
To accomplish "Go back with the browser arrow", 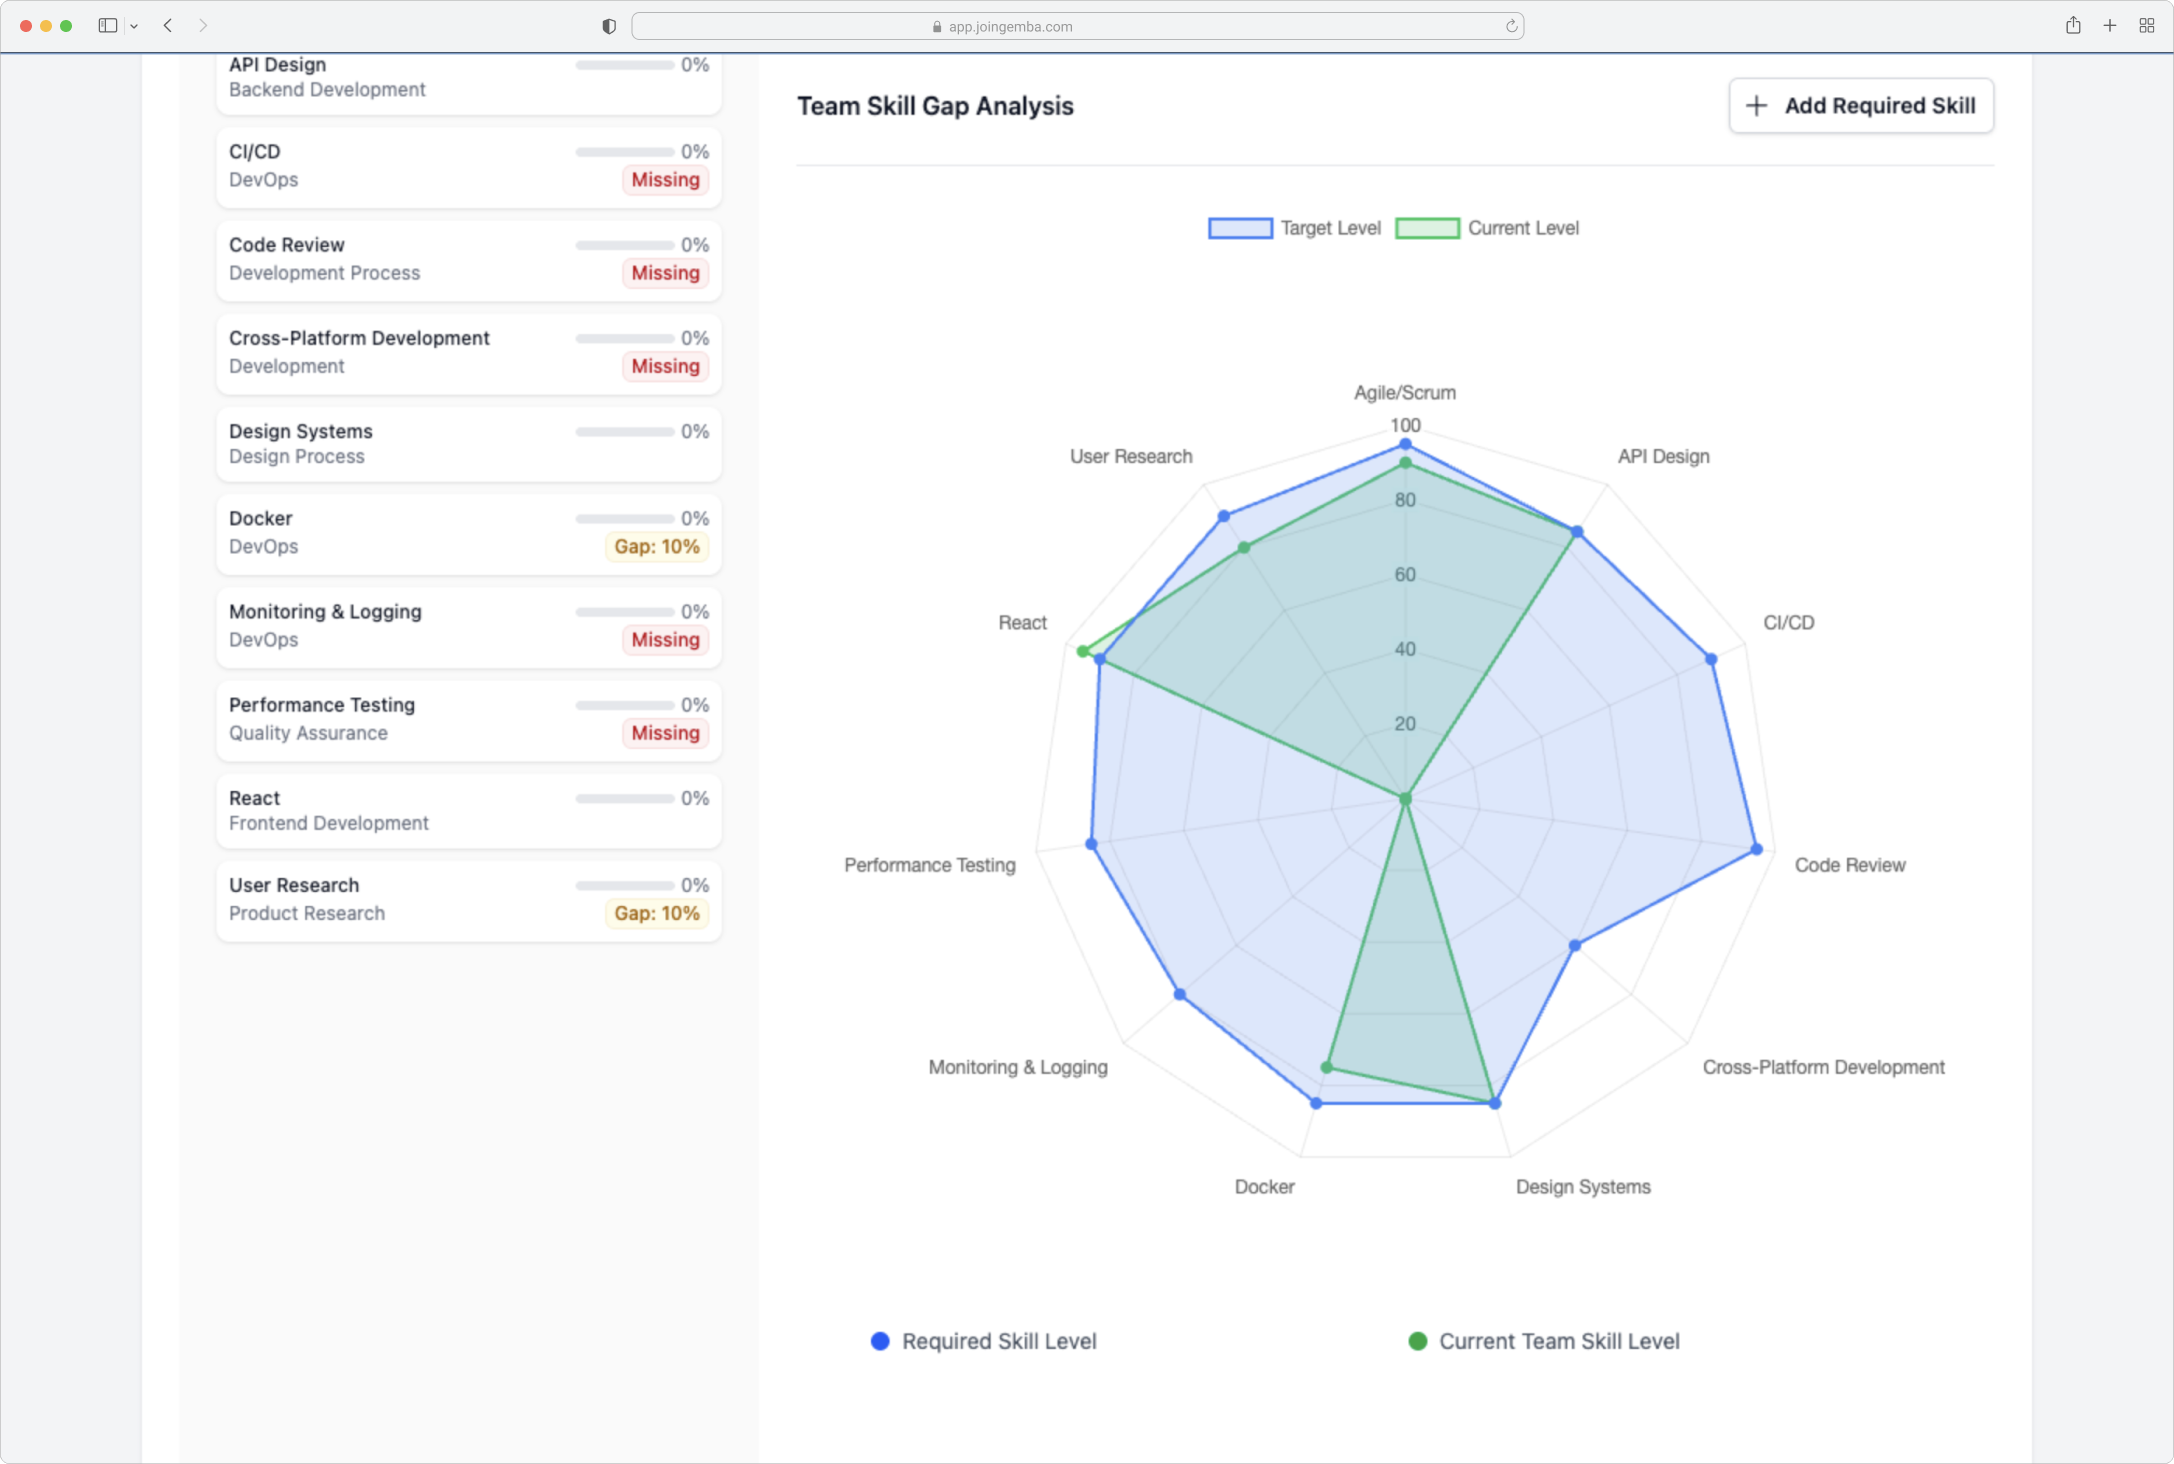I will point(168,26).
